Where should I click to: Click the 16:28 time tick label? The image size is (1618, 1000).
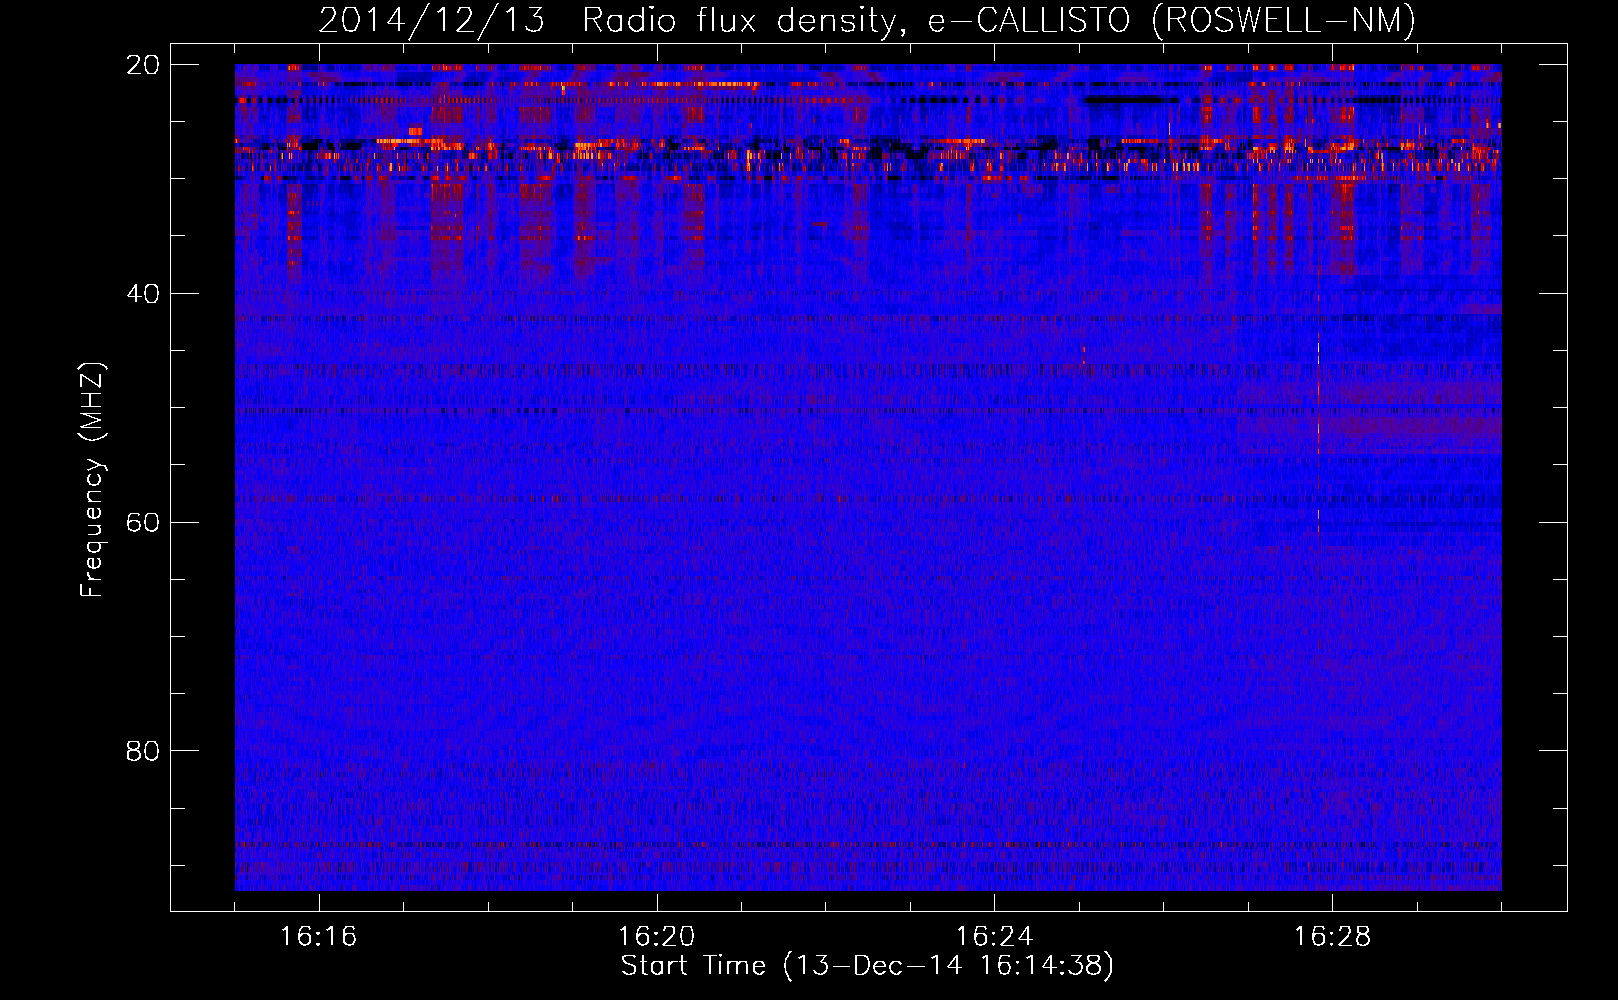click(1333, 937)
